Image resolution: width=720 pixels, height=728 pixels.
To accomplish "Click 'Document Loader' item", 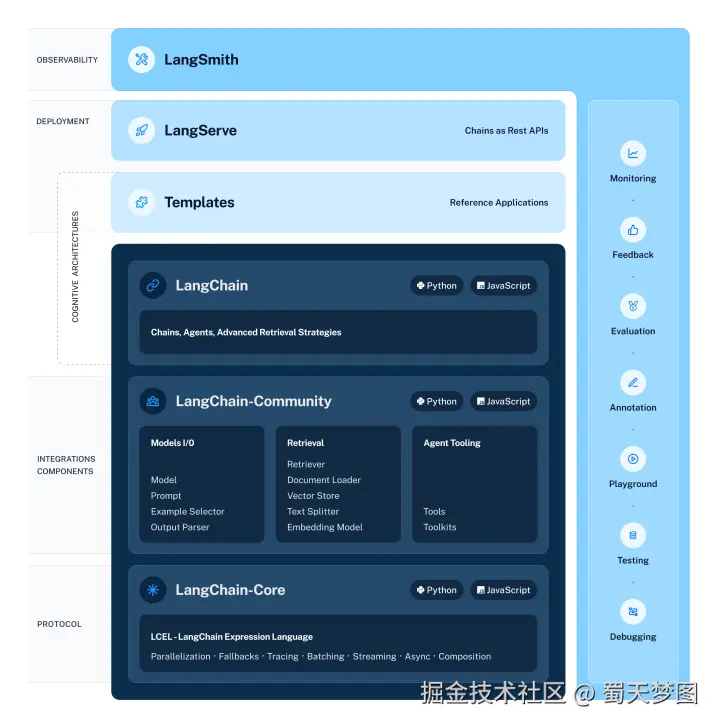I will (x=324, y=480).
